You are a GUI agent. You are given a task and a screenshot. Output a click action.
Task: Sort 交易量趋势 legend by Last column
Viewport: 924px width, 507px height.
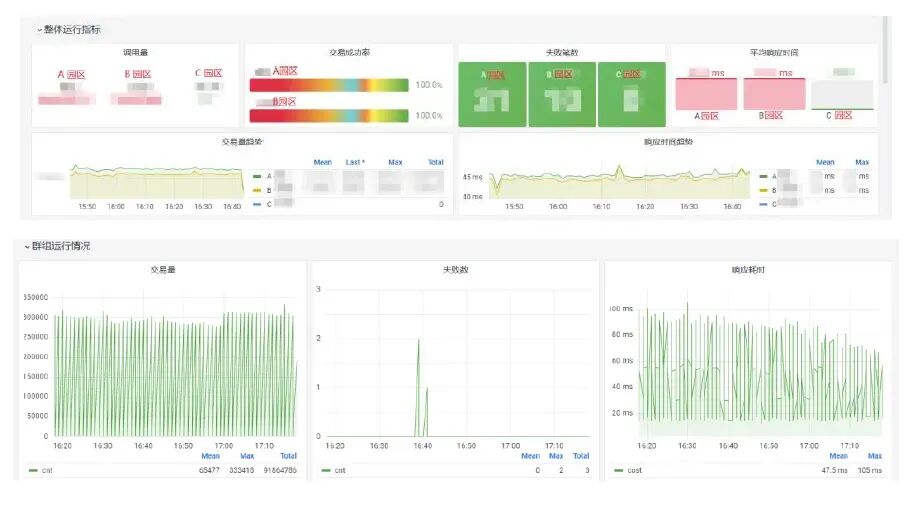pos(355,162)
